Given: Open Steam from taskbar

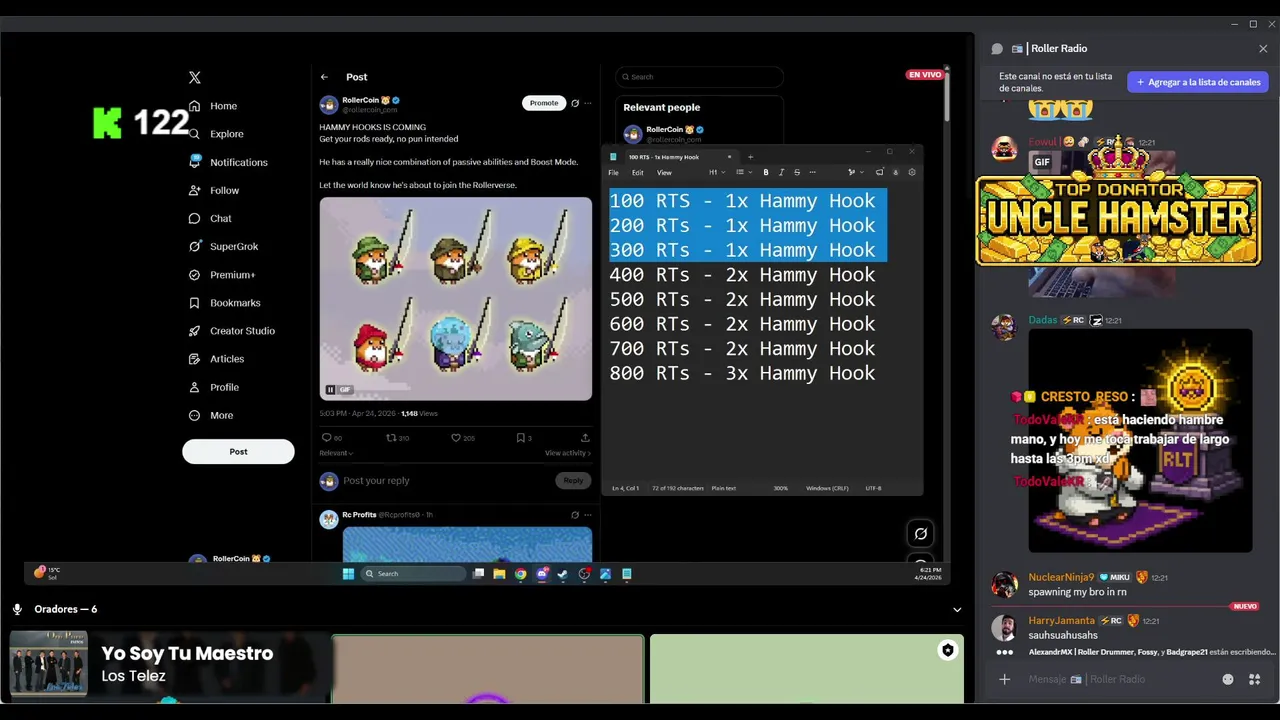Looking at the screenshot, I should tap(563, 574).
